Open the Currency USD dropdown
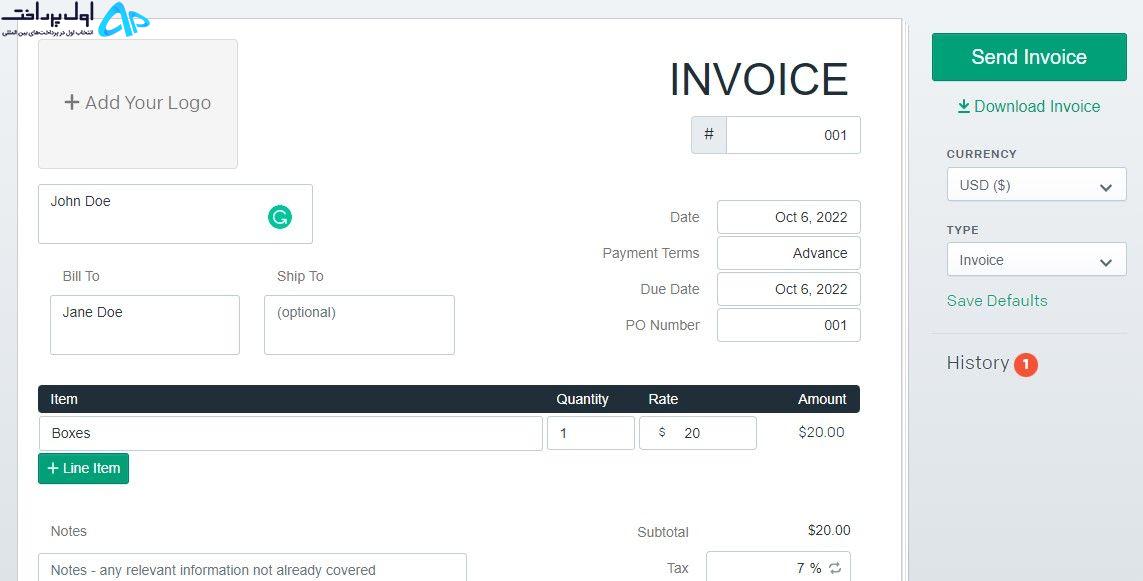Image resolution: width=1143 pixels, height=581 pixels. click(1036, 185)
